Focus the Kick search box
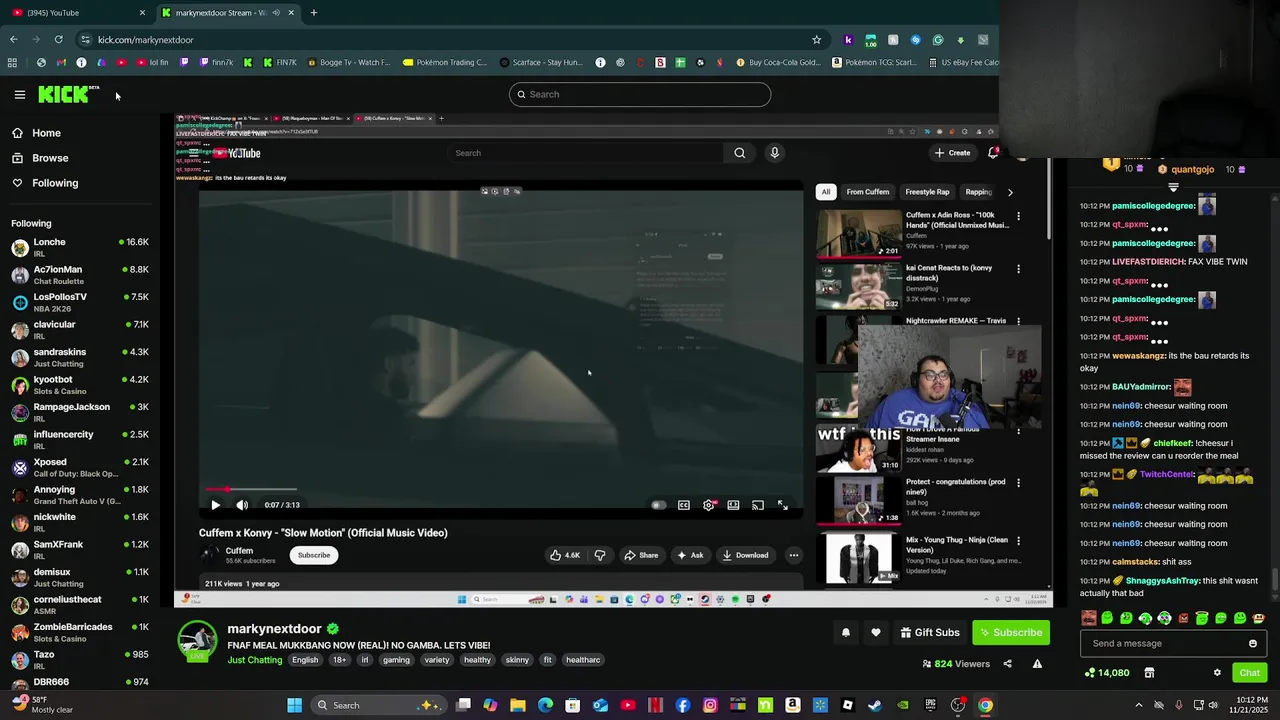The height and width of the screenshot is (720, 1280). pyautogui.click(x=640, y=94)
